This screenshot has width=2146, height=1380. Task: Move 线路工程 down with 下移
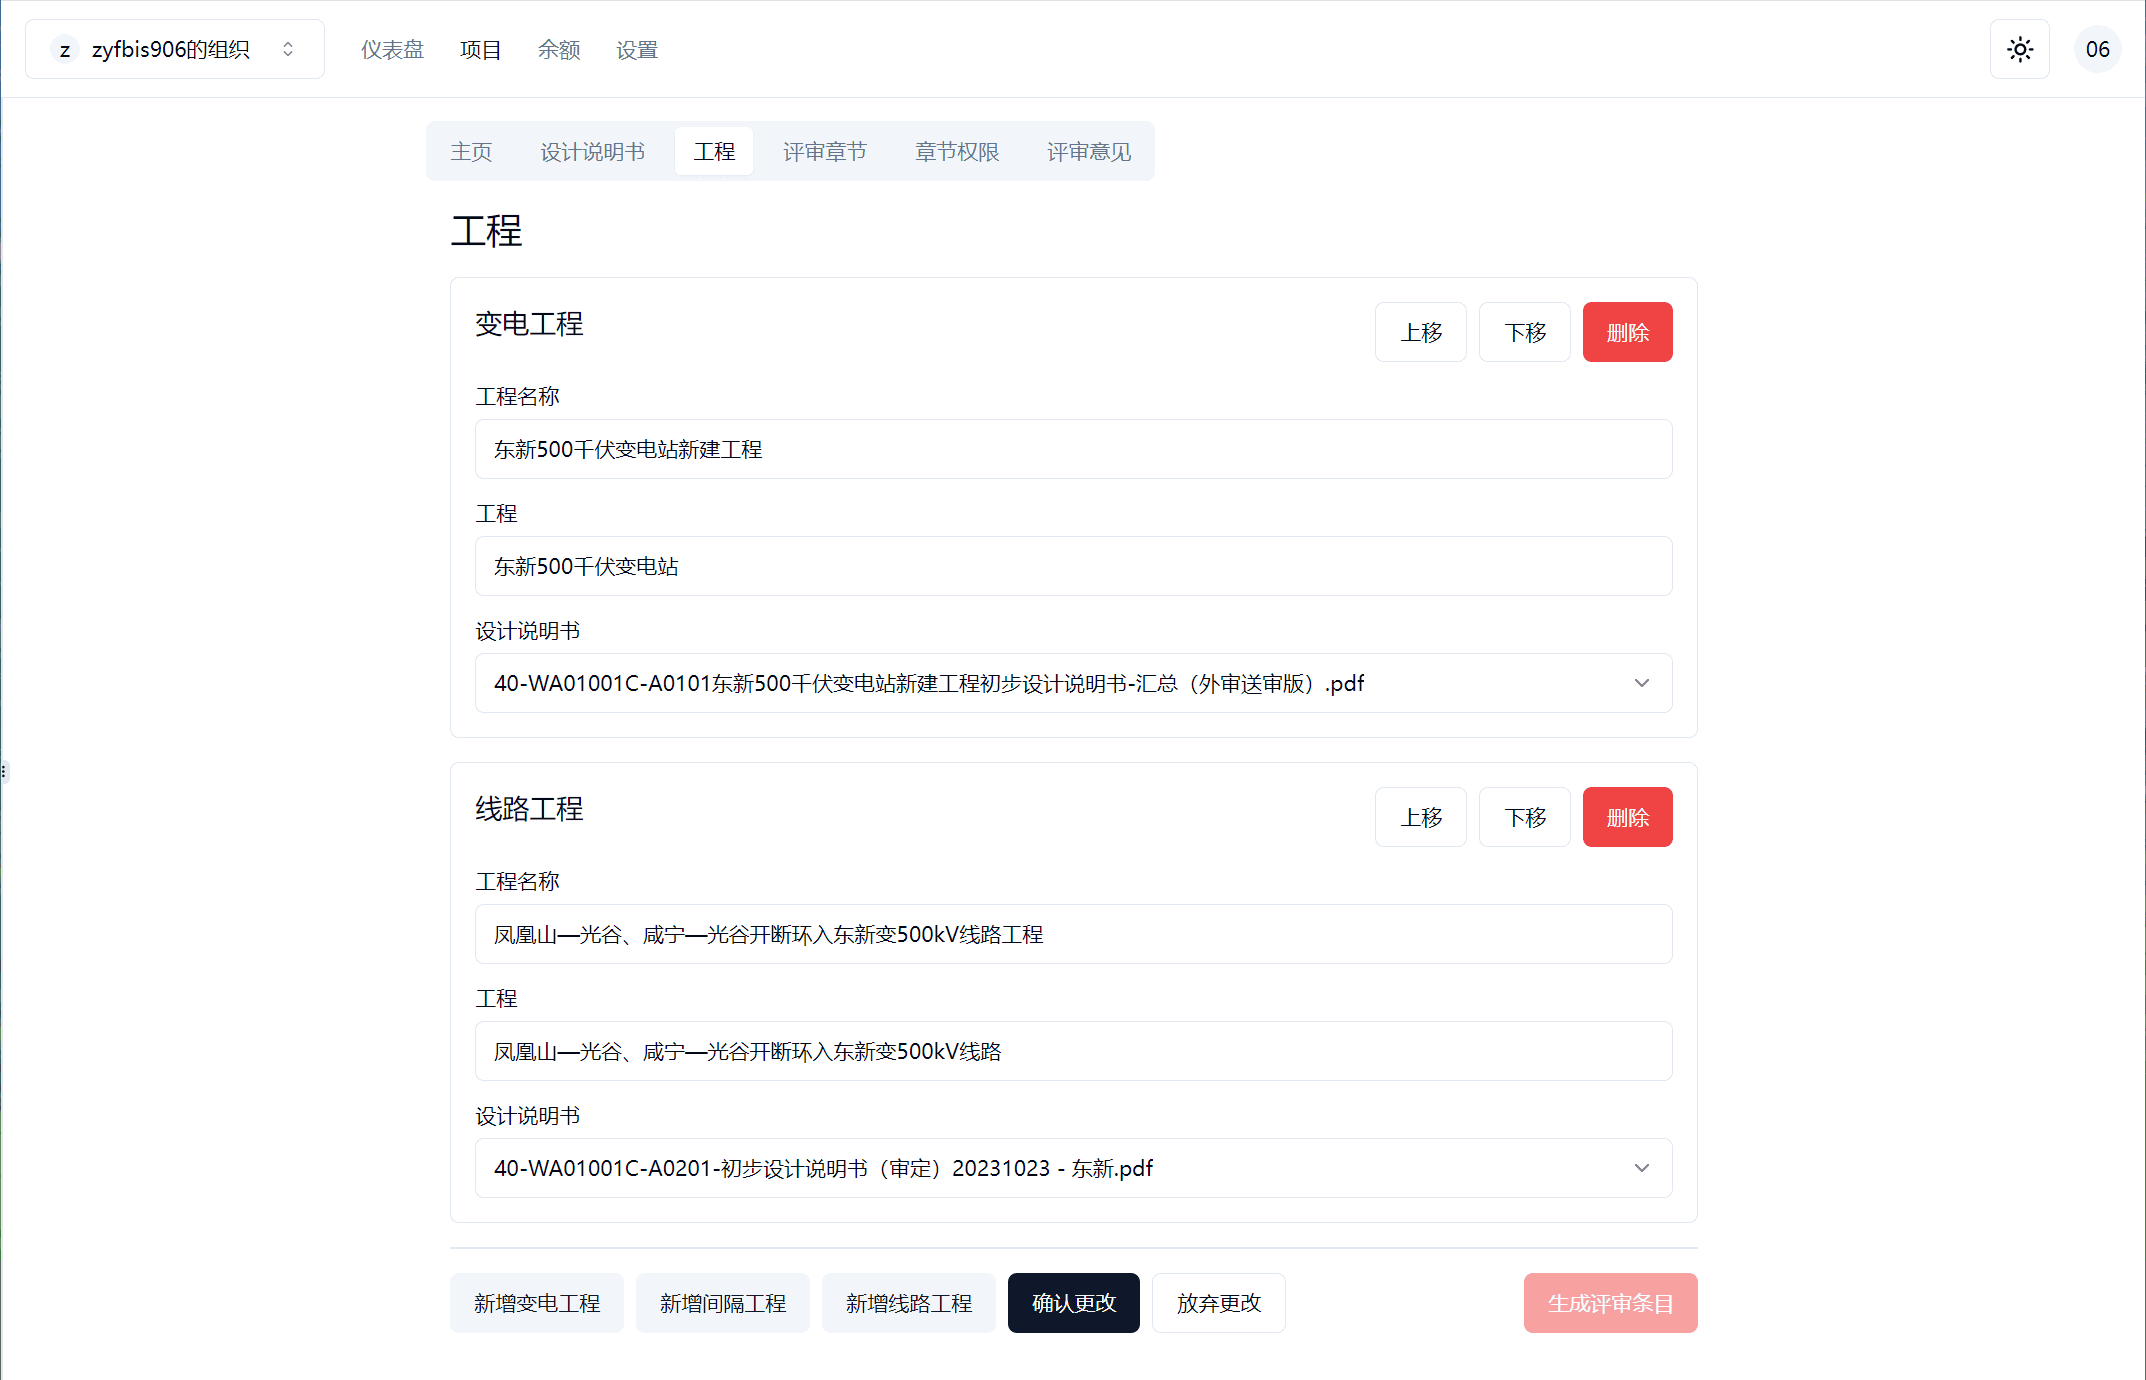click(x=1524, y=817)
